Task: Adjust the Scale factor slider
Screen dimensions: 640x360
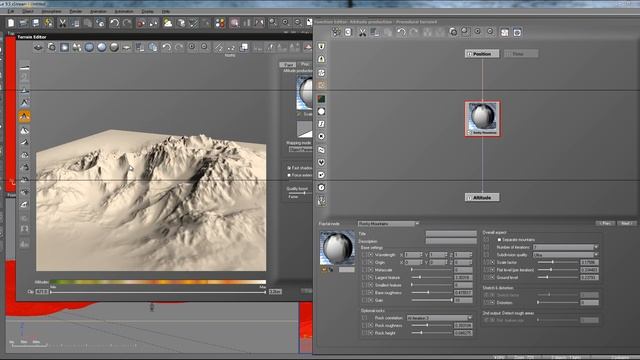Action: coord(558,262)
